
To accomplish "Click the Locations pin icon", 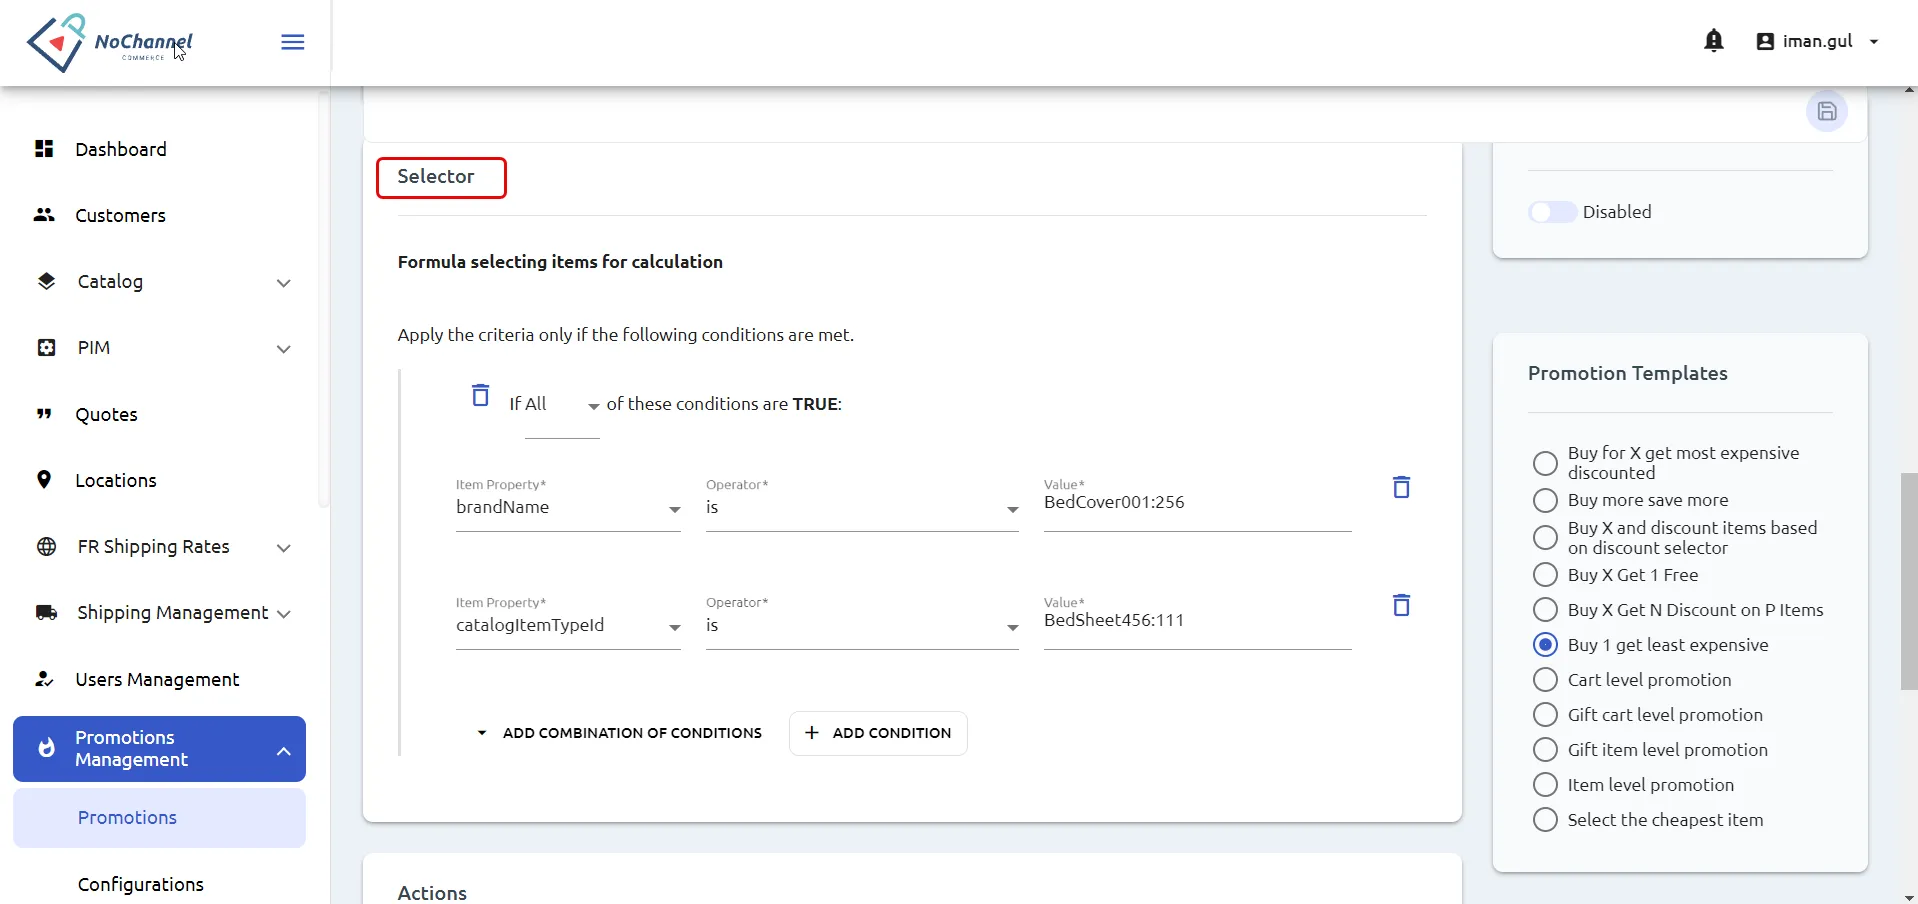I will 44,480.
